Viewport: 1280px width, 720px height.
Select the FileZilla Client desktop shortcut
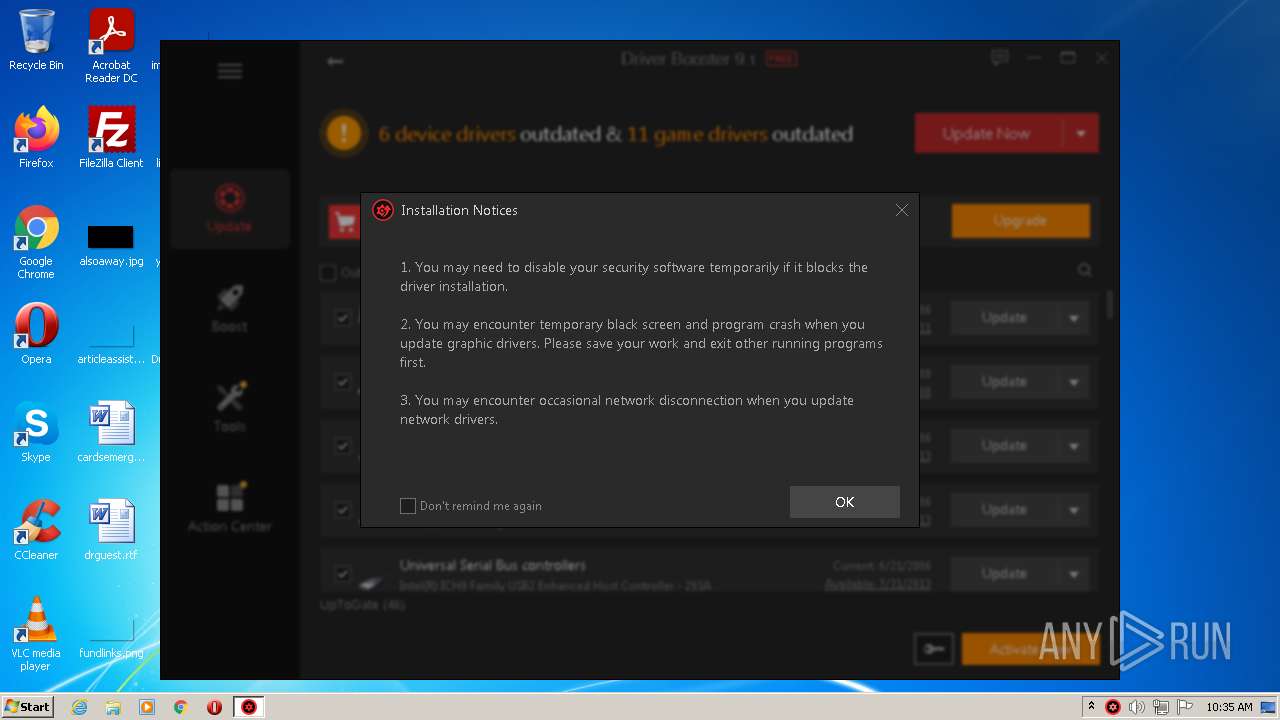(111, 138)
